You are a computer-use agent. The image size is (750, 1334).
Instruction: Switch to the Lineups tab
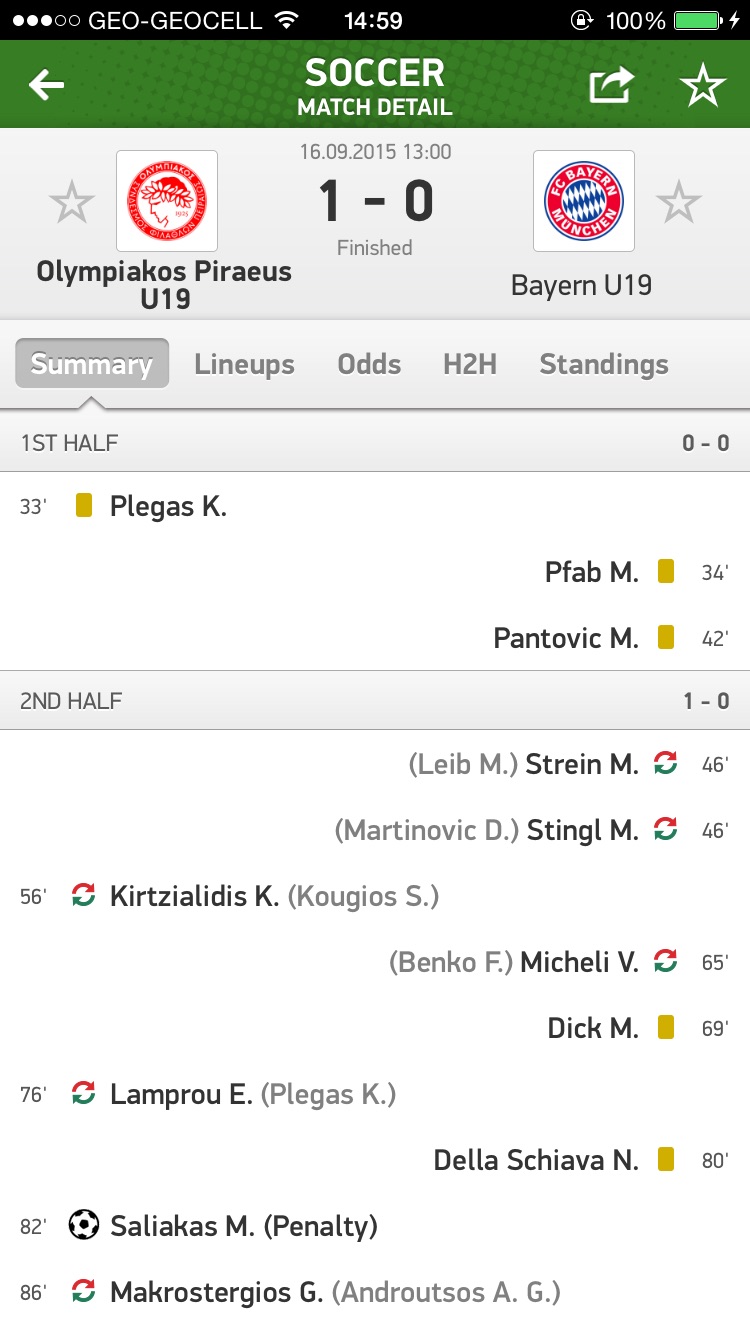point(244,364)
